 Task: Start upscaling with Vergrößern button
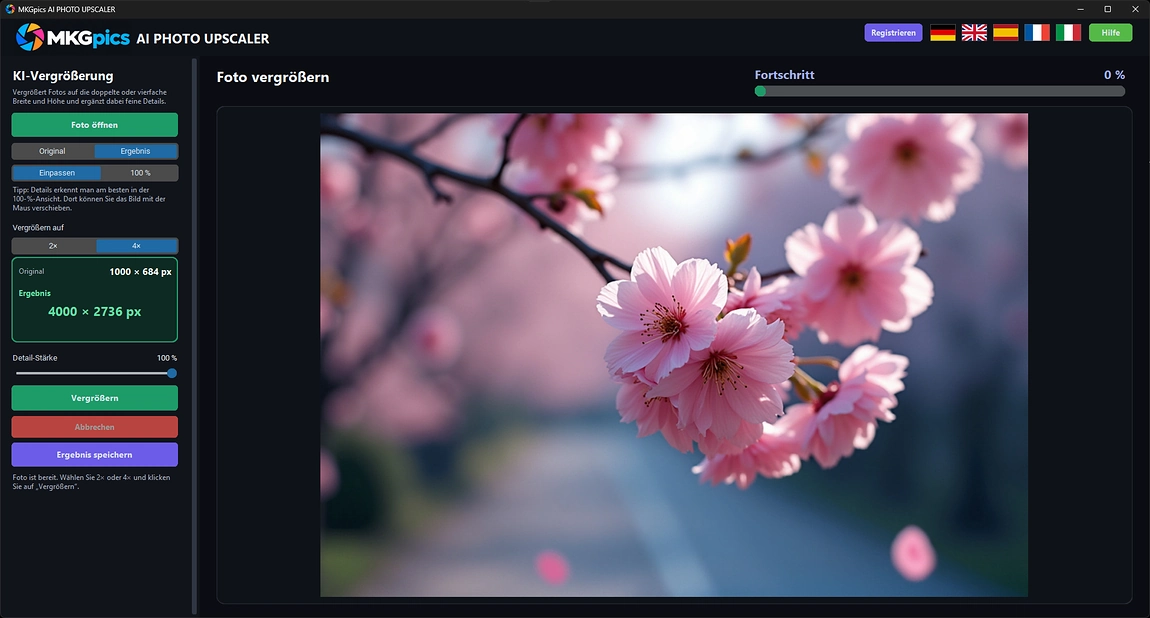click(95, 398)
